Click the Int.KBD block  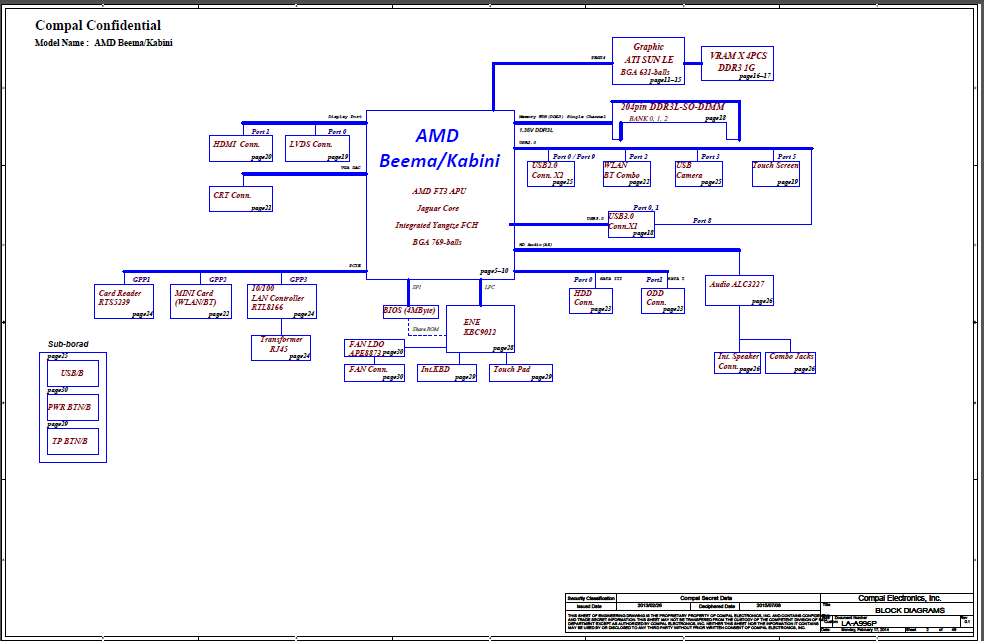[x=447, y=373]
